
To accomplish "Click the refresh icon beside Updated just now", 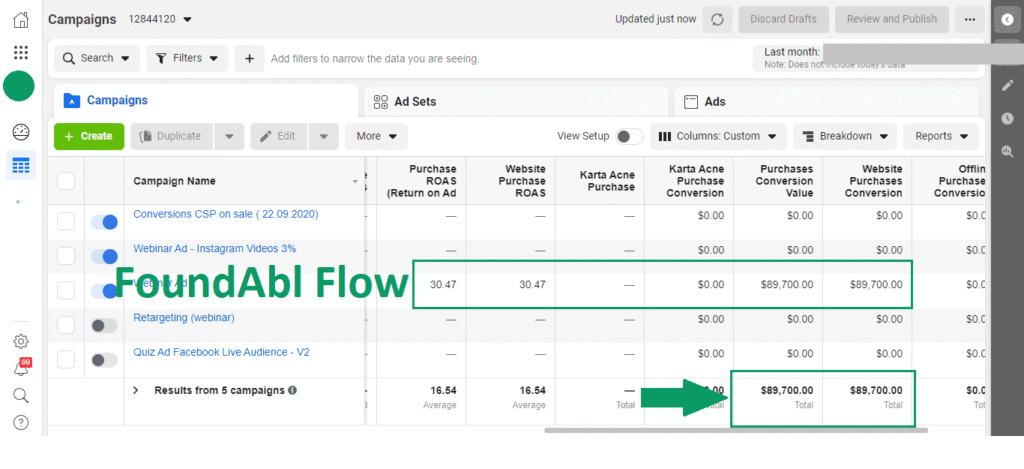I will point(717,19).
